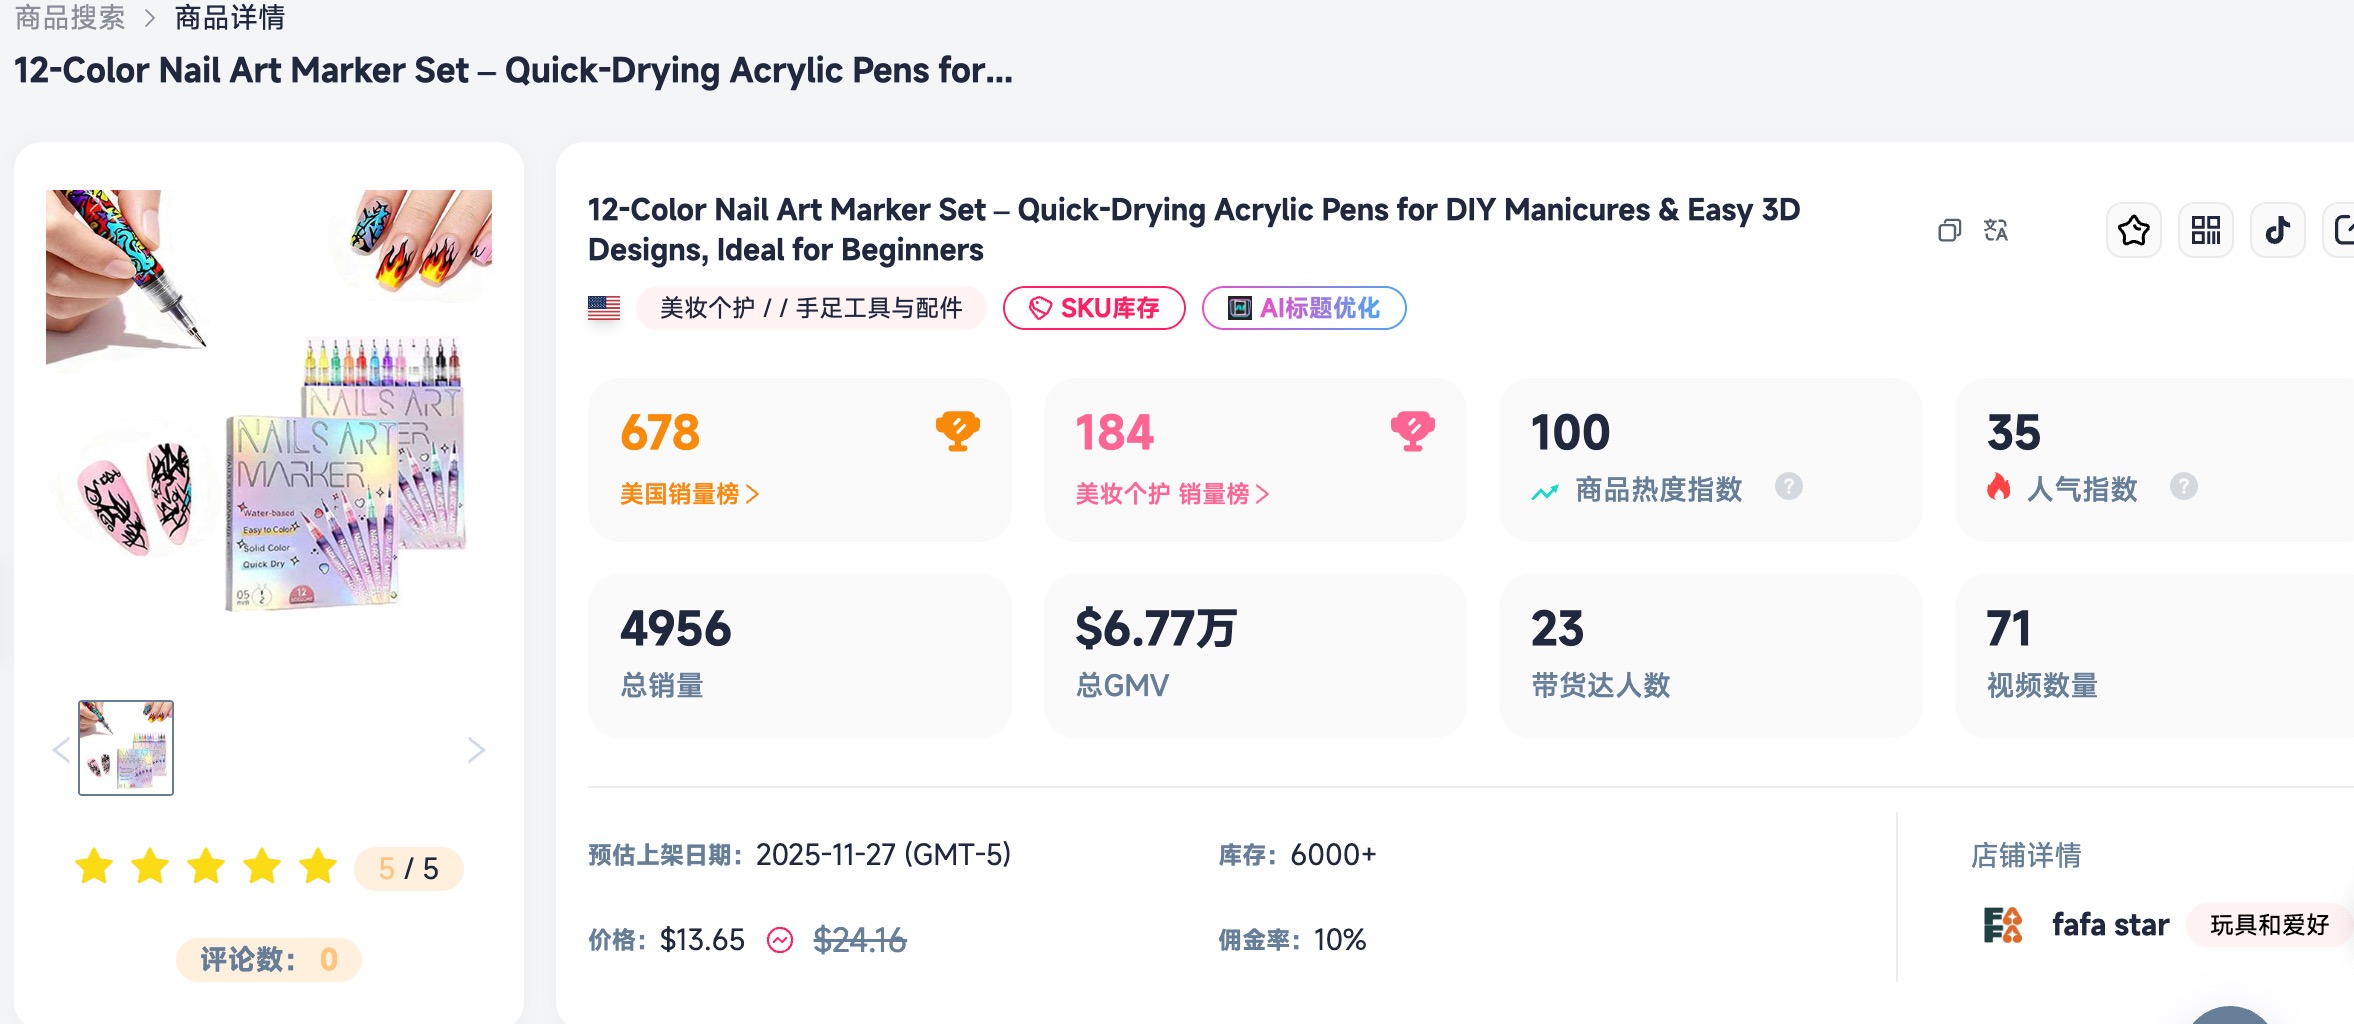Select the product image thumbnail
Viewport: 2354px width, 1024px height.
pyautogui.click(x=126, y=748)
